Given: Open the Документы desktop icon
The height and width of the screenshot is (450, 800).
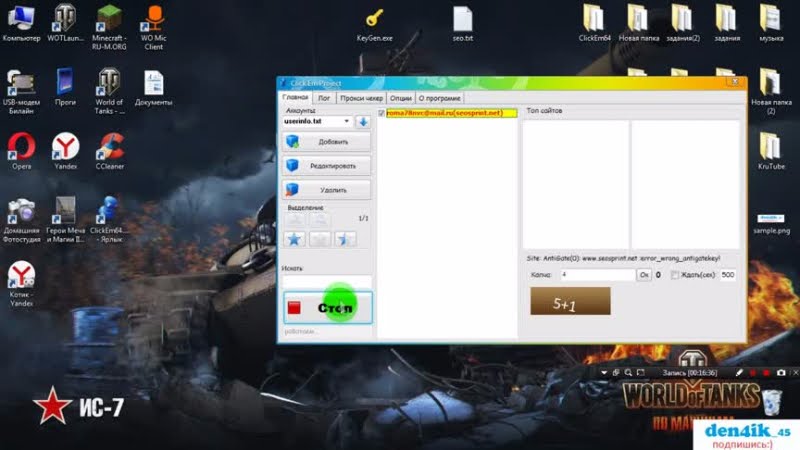Looking at the screenshot, I should [x=154, y=88].
